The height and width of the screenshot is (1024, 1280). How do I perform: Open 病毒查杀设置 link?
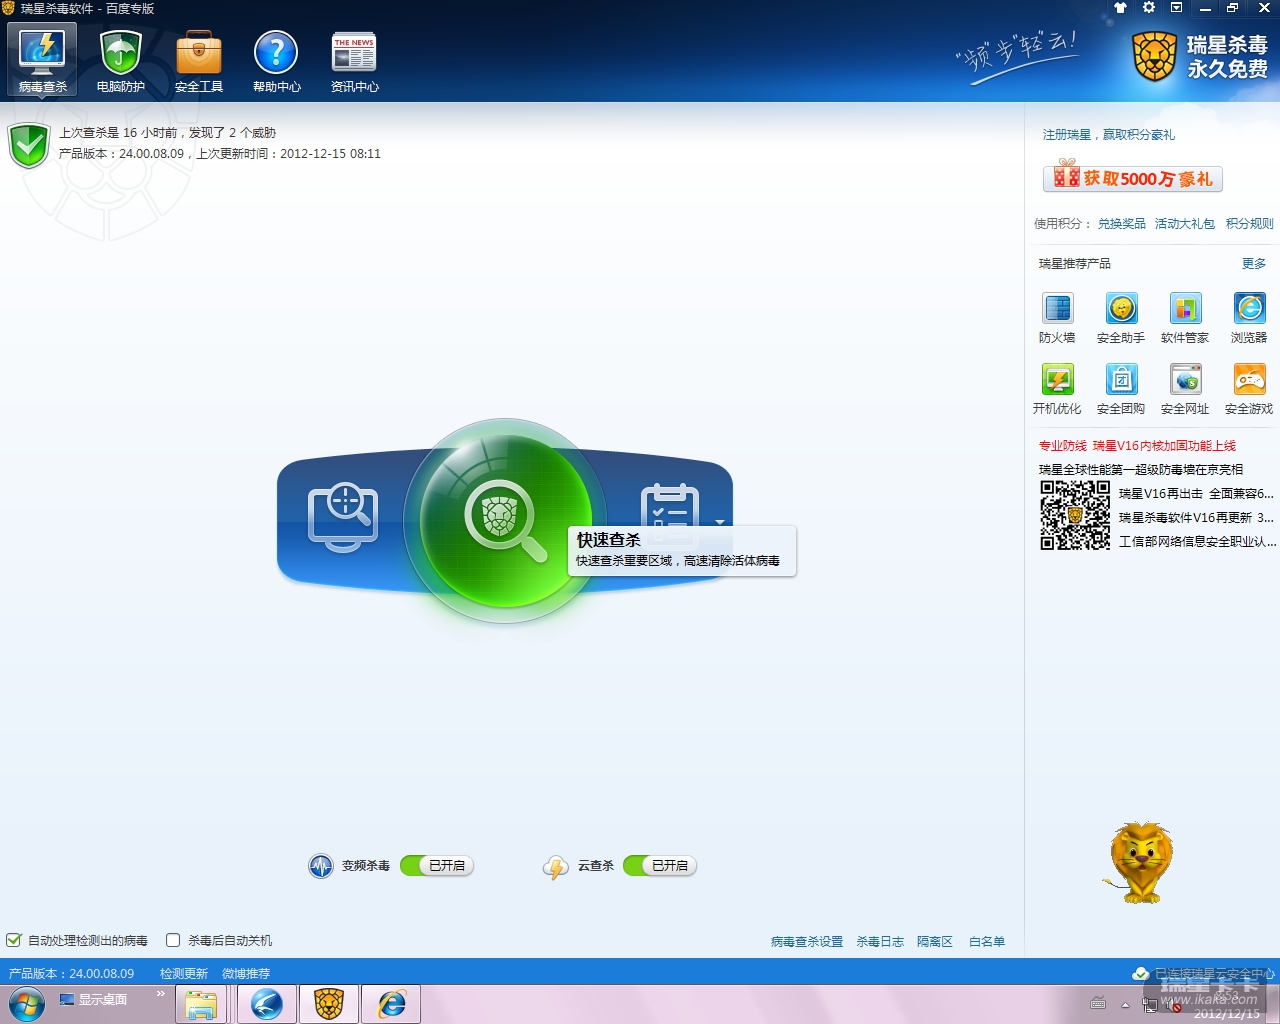[x=807, y=942]
